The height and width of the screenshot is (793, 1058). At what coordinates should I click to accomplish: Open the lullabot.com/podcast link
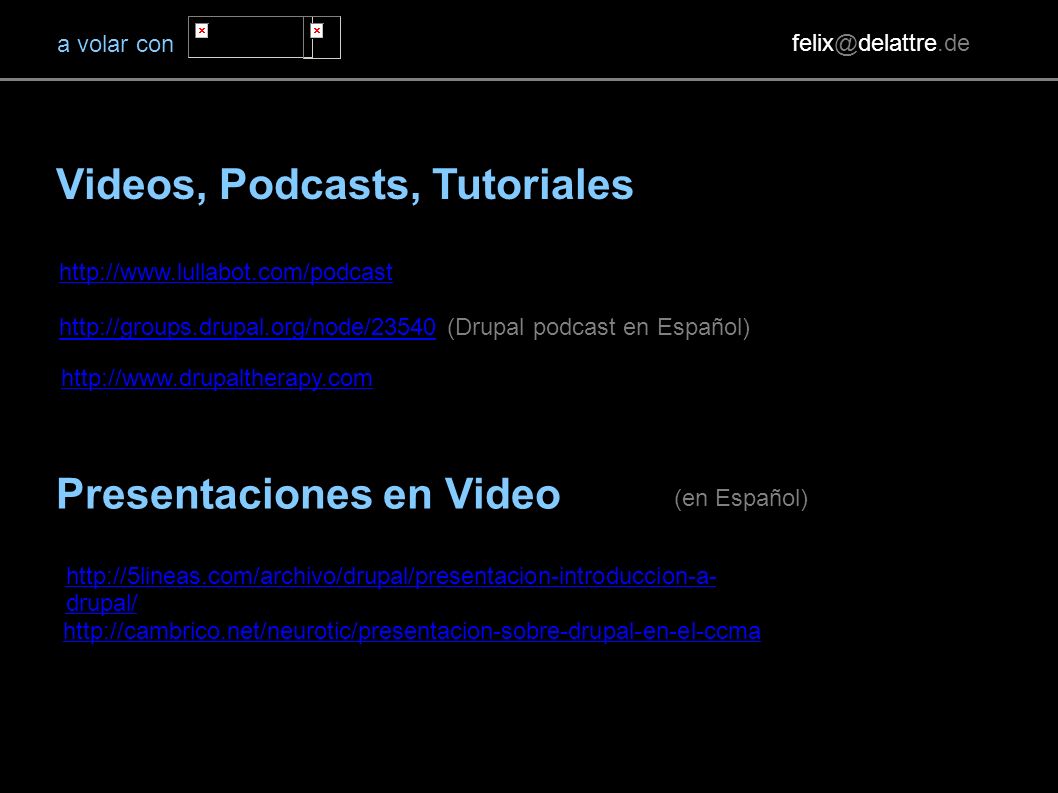[226, 272]
